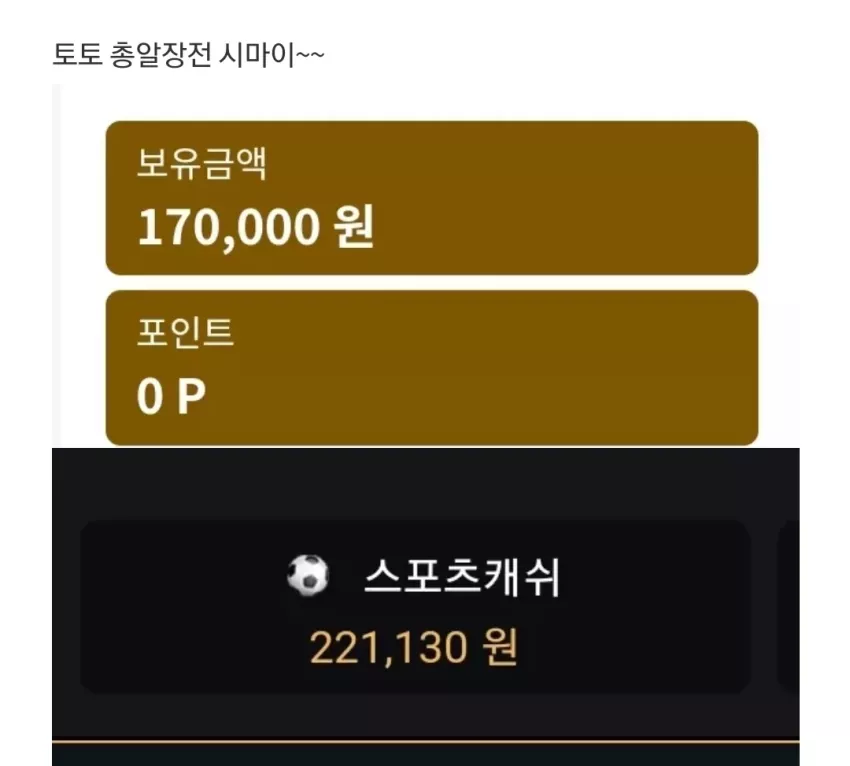Click the digit 0 in the 포인트 card
The image size is (850, 766).
150,396
